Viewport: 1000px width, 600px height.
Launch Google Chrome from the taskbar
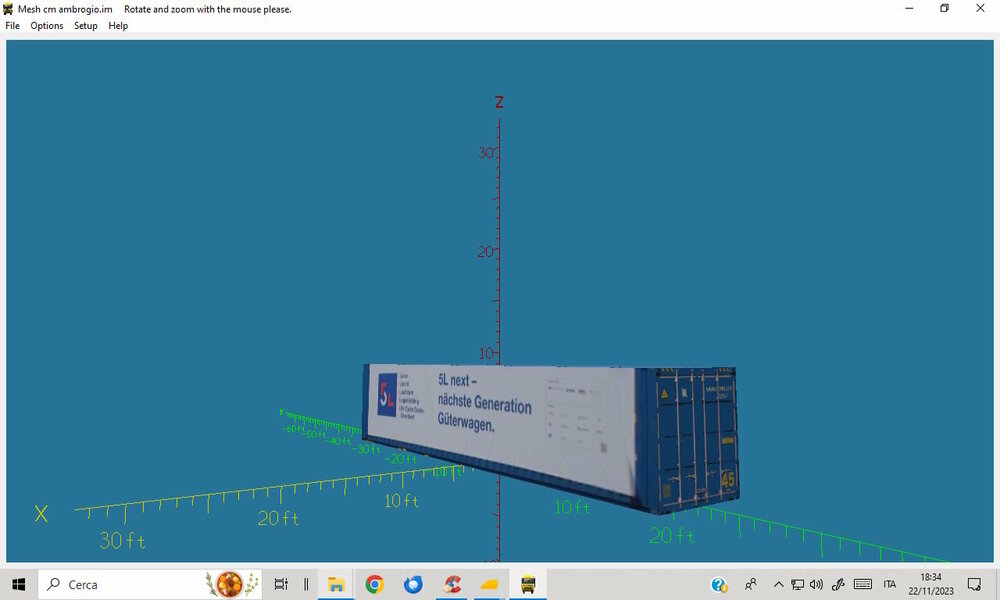374,584
